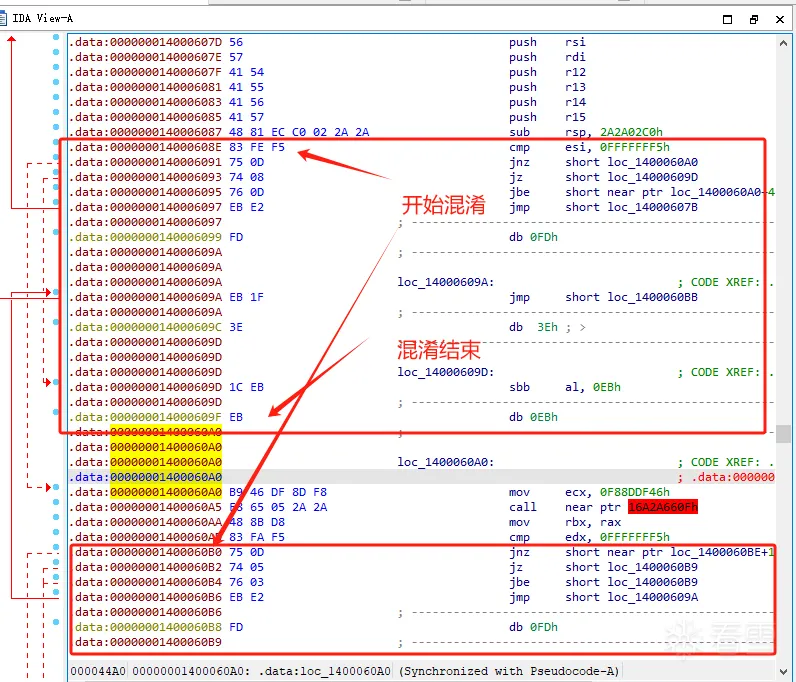The width and height of the screenshot is (796, 682).
Task: Click the address .data:000000014000607D
Action: (x=146, y=42)
